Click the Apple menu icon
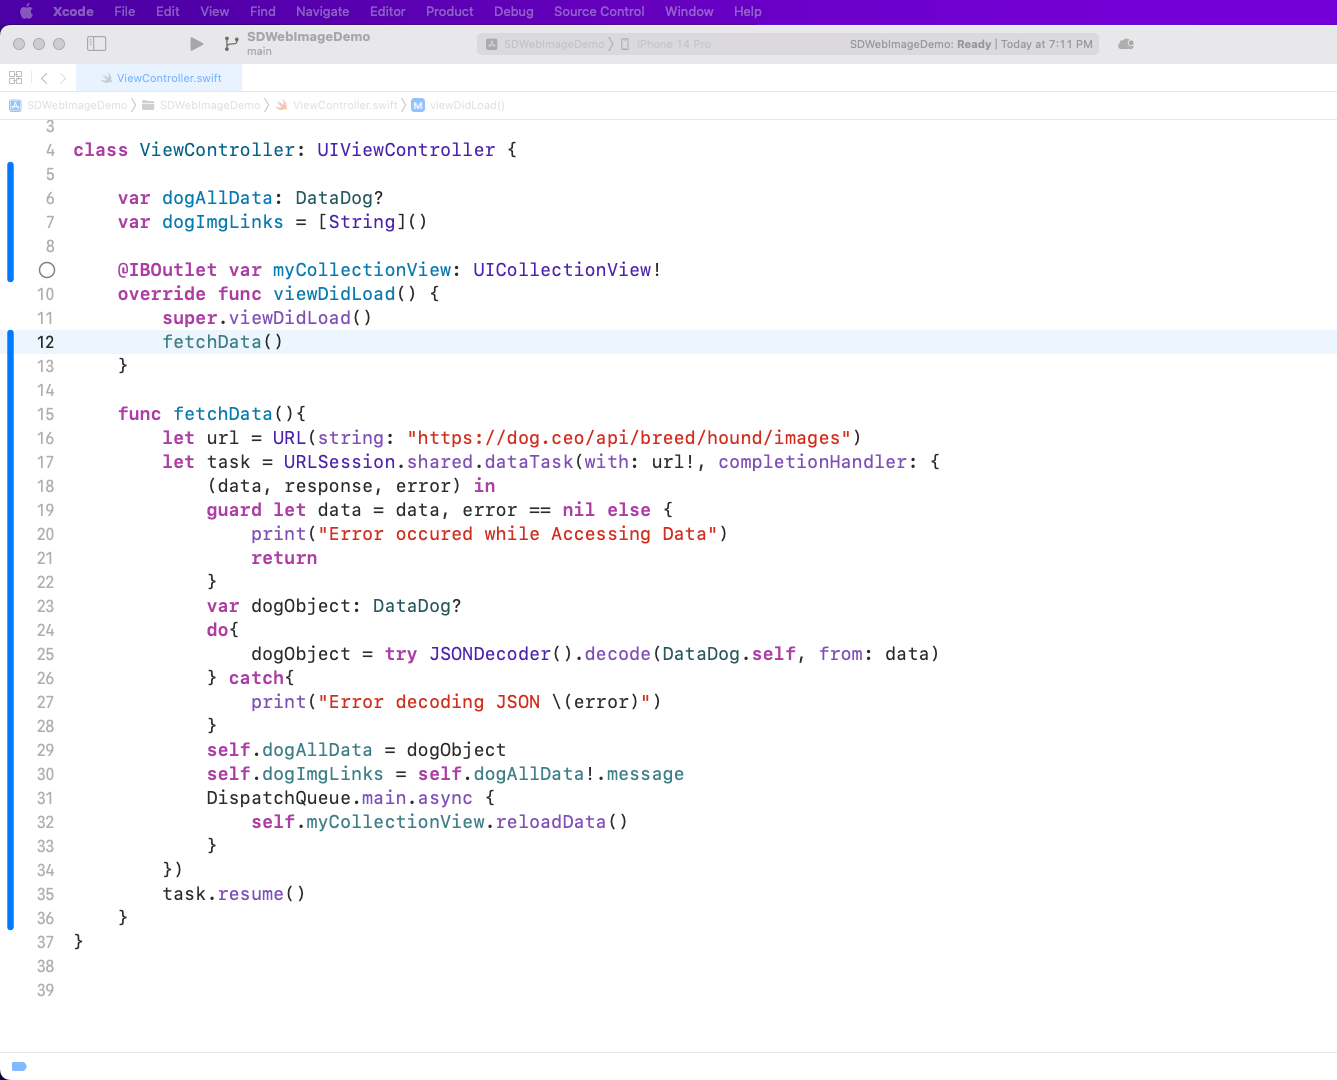1337x1080 pixels. coord(27,12)
